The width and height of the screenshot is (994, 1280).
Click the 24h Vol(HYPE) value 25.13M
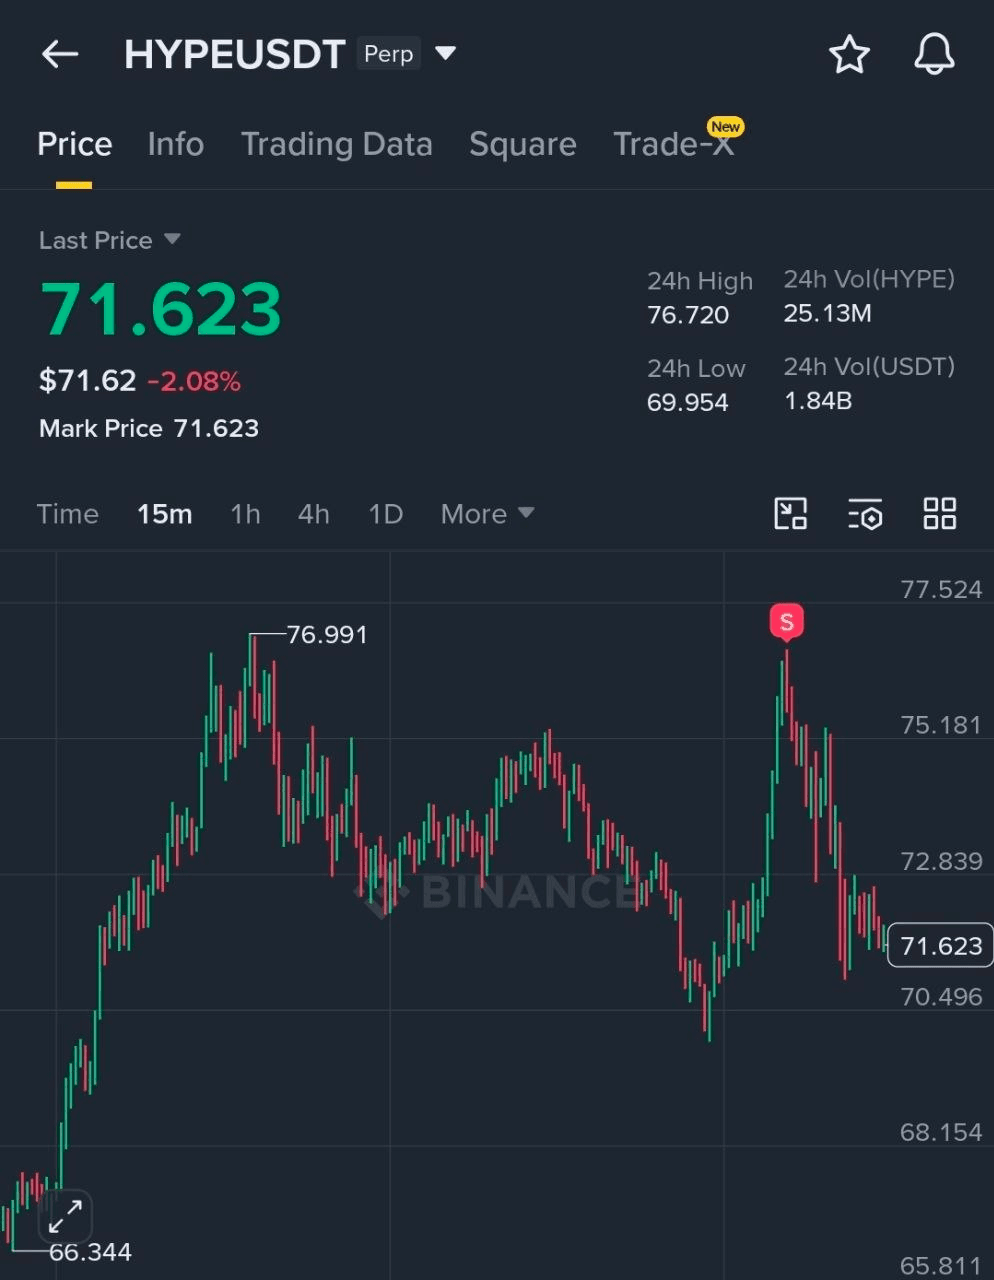[x=828, y=313]
